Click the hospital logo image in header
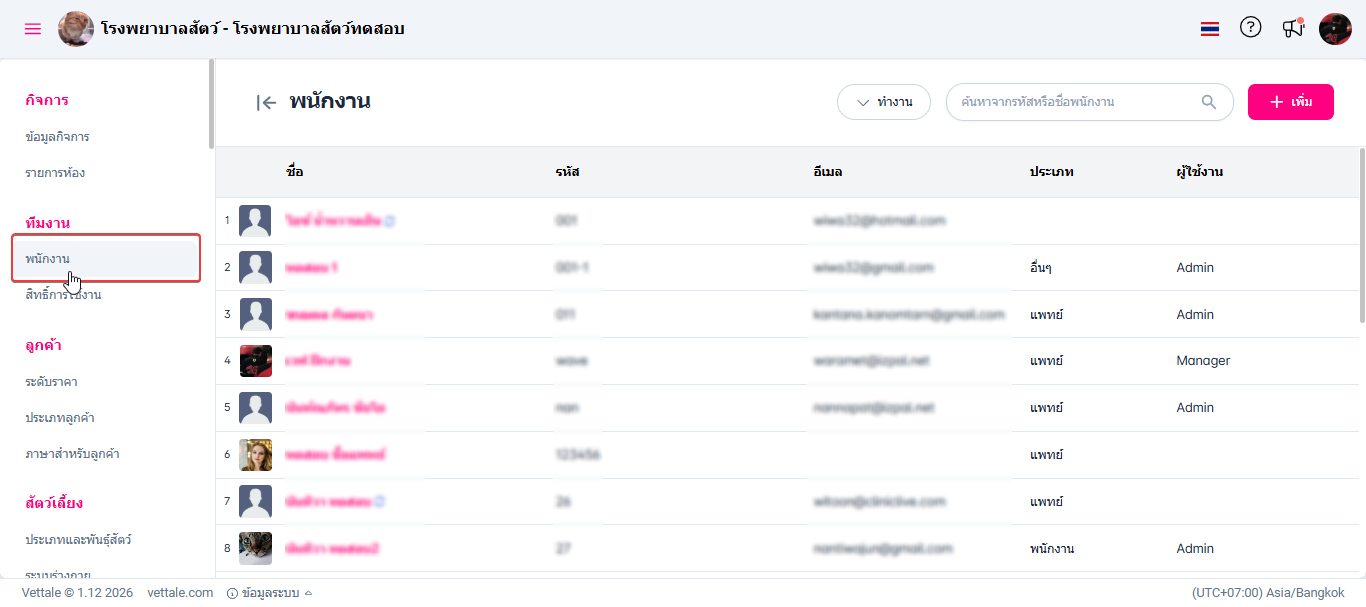The image size is (1366, 607). coord(76,29)
